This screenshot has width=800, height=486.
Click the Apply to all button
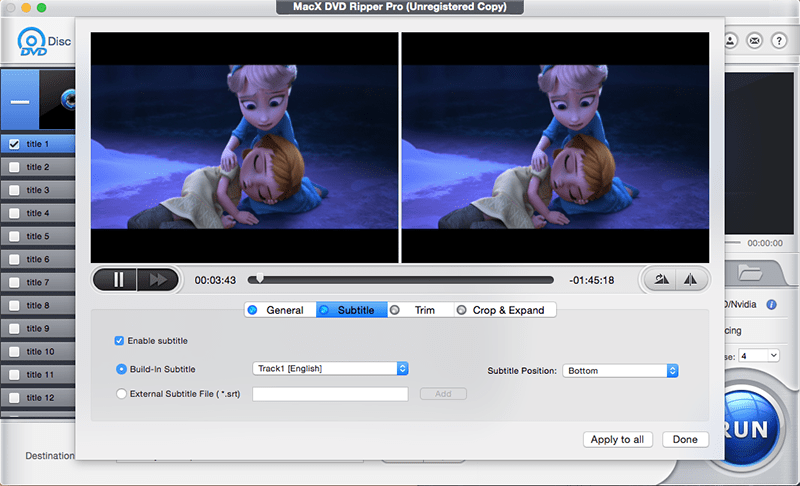617,440
